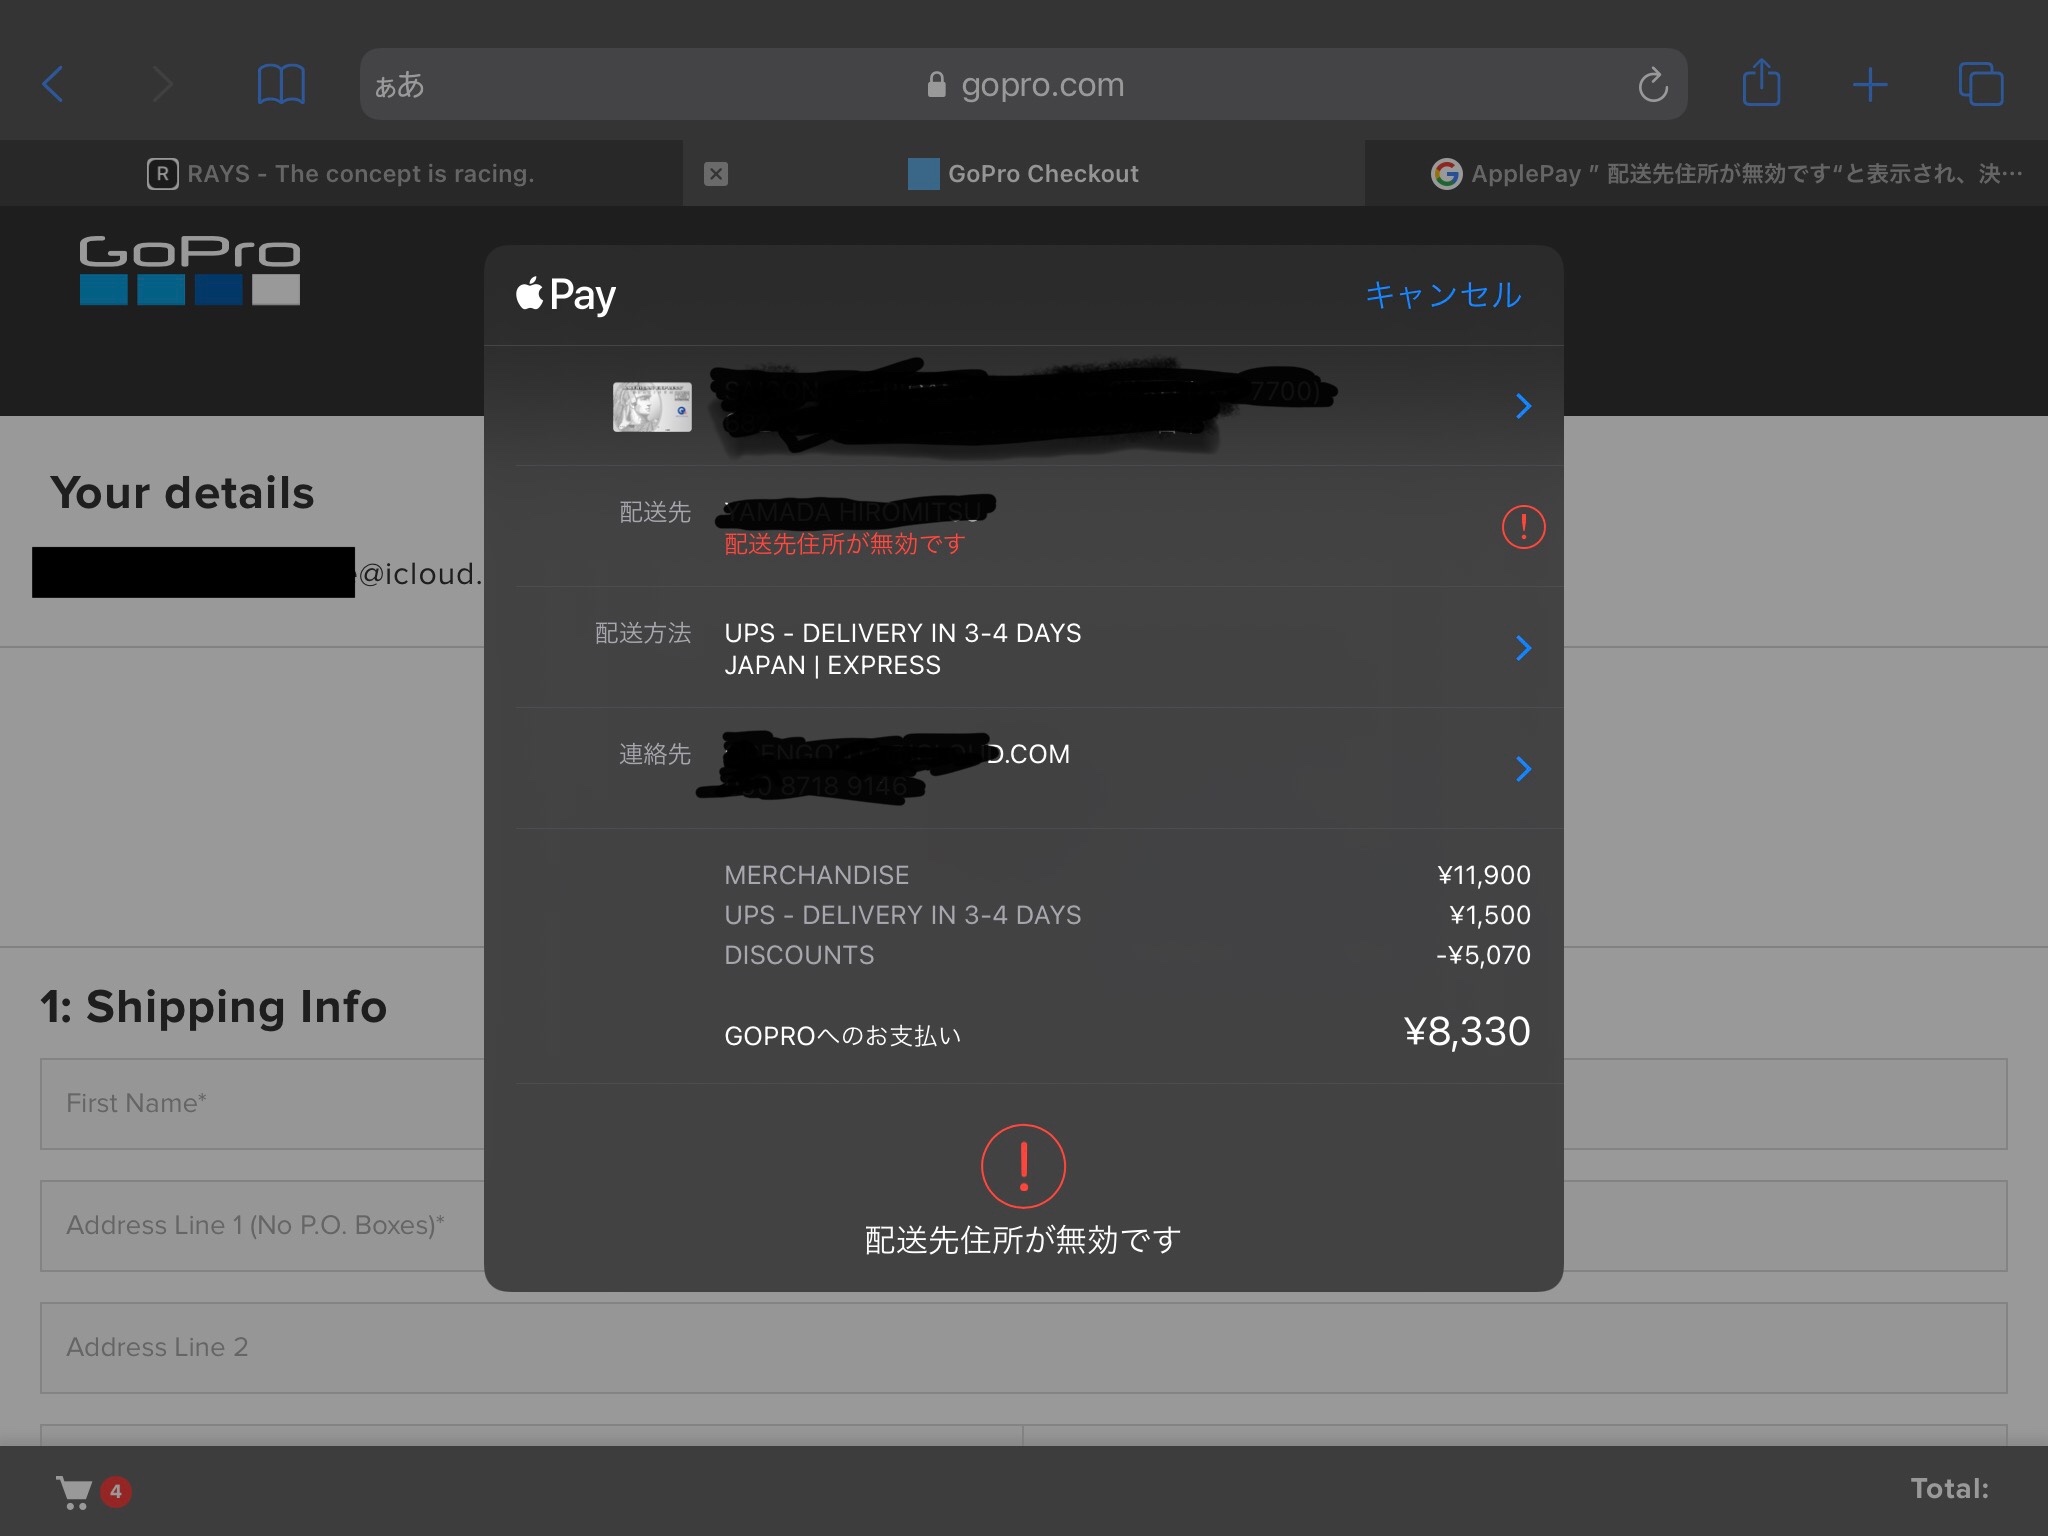
Task: Tap the ぁあ reader format button
Action: 400,85
